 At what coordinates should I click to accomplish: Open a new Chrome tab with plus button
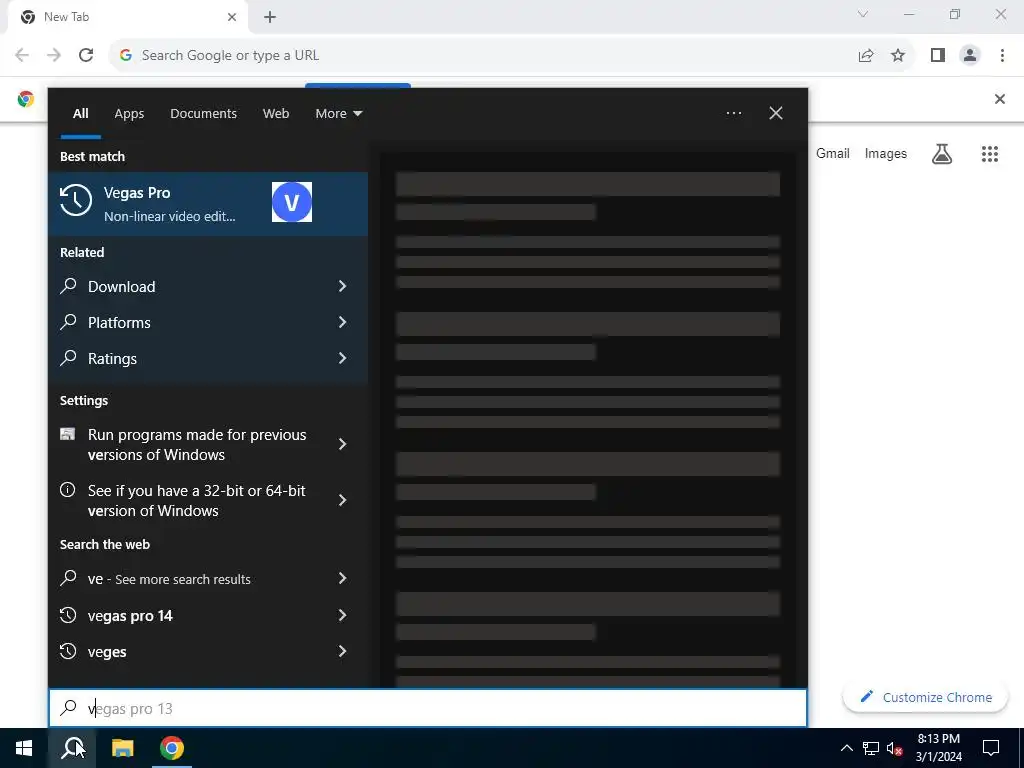coord(270,17)
